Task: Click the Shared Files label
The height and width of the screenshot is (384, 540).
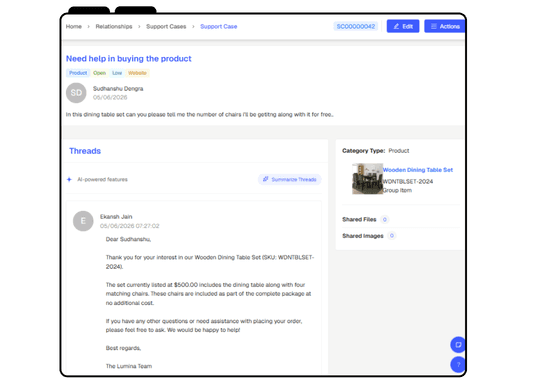Action: tap(359, 219)
